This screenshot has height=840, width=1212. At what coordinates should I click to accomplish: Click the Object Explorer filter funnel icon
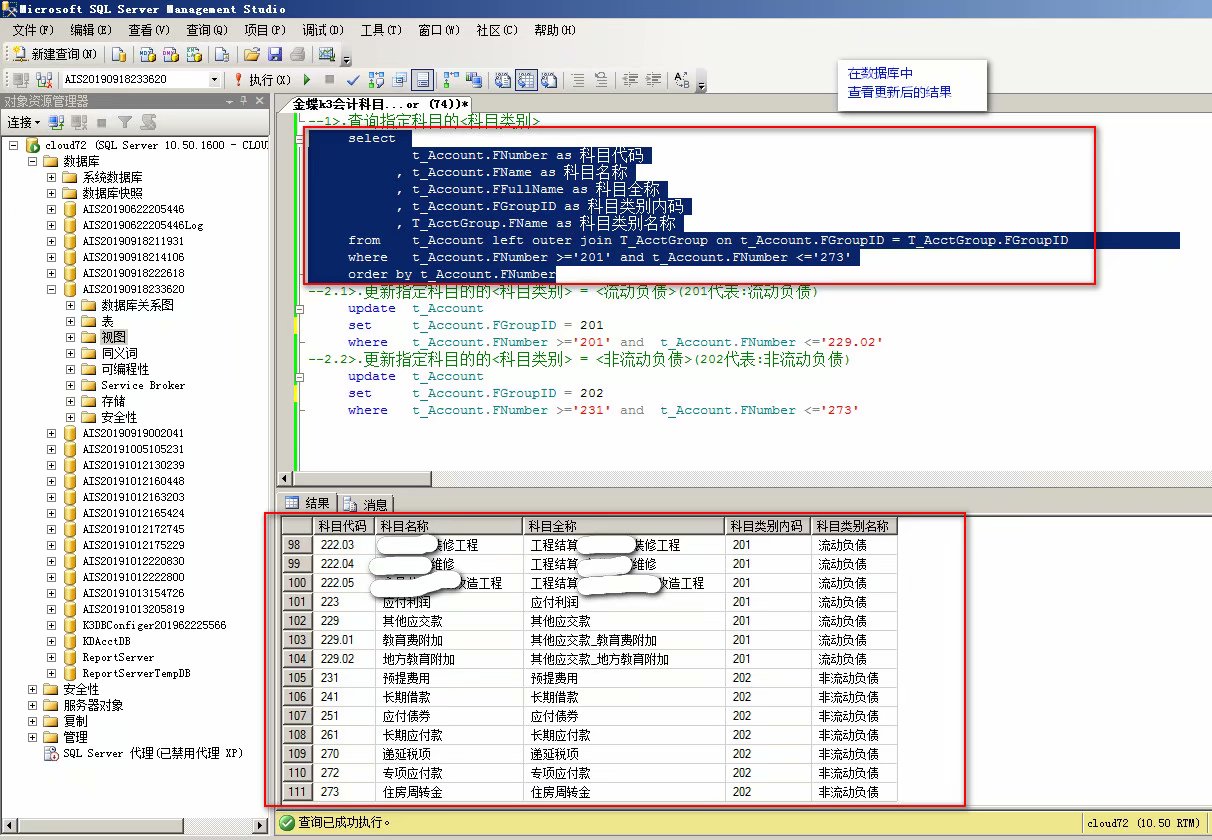tap(125, 122)
